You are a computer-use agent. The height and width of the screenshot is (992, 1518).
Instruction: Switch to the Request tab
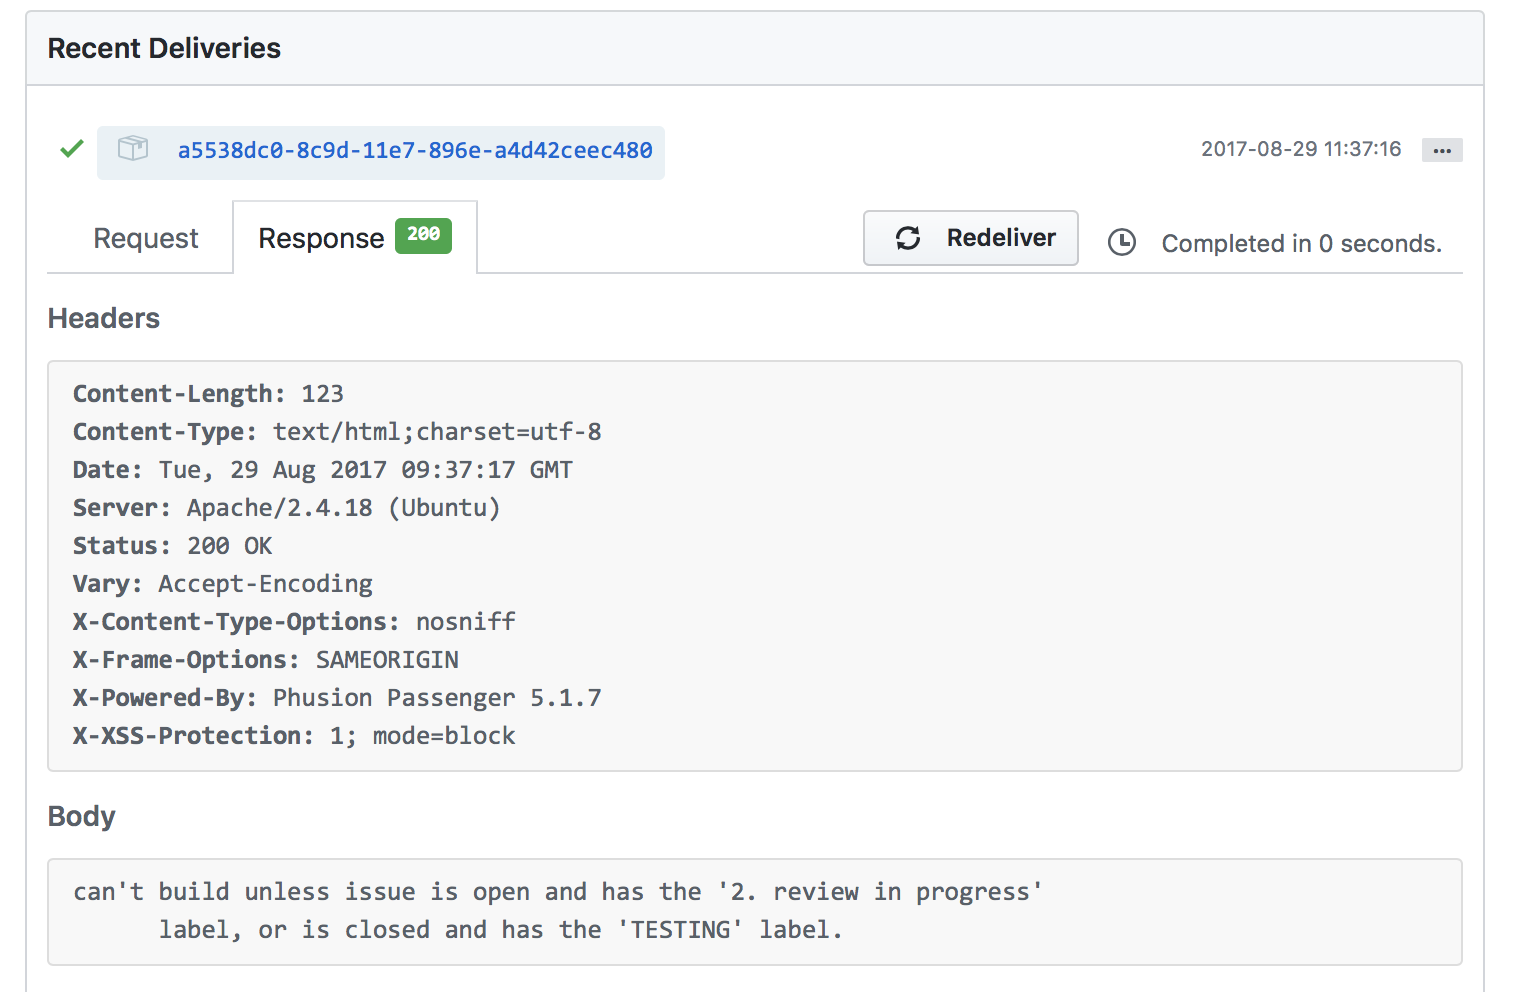click(146, 239)
